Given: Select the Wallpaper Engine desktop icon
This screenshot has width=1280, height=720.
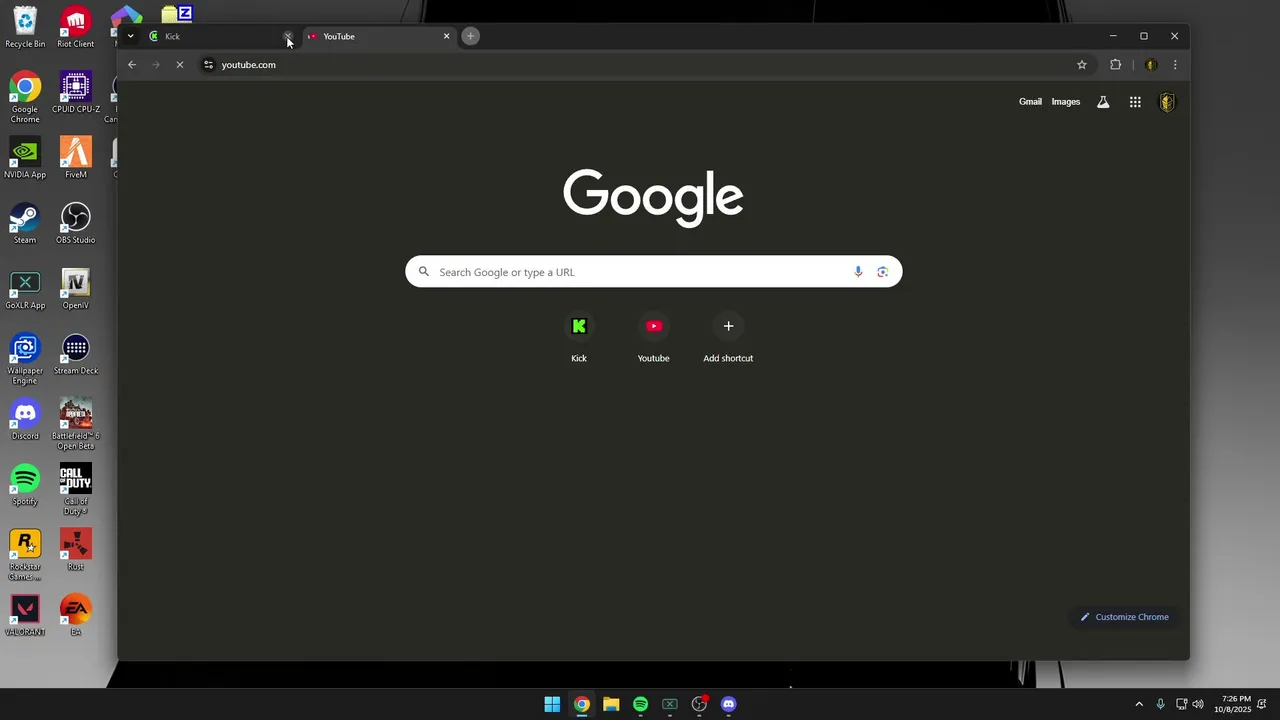Looking at the screenshot, I should pyautogui.click(x=25, y=360).
